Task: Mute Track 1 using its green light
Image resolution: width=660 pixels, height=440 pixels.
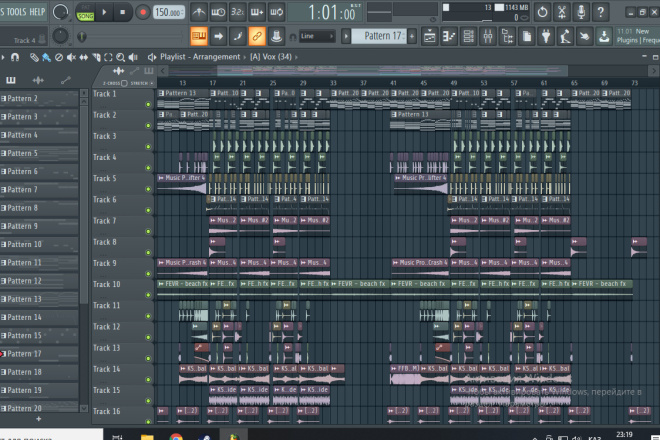Action: (x=148, y=104)
